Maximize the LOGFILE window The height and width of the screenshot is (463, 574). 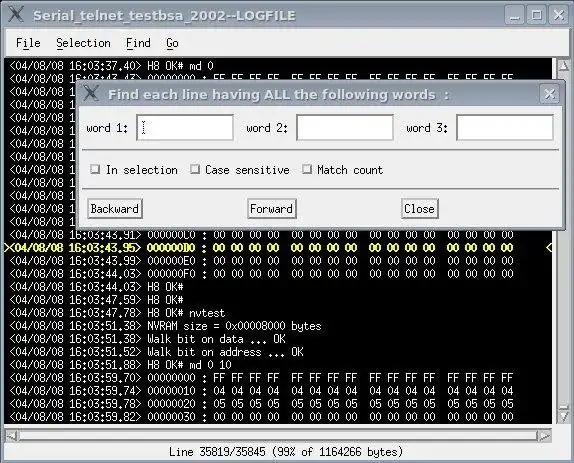(x=537, y=15)
